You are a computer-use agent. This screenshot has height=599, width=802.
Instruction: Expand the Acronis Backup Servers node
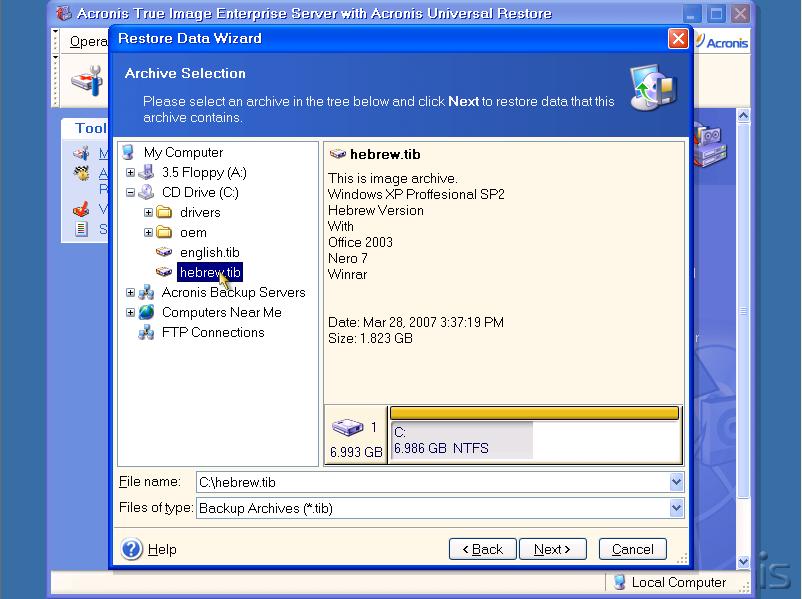(x=130, y=292)
